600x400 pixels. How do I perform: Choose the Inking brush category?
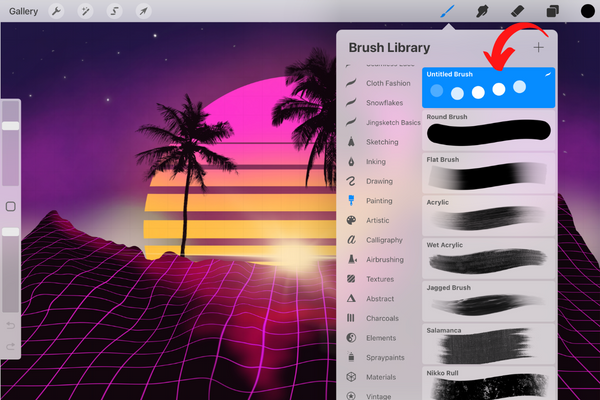tap(376, 161)
